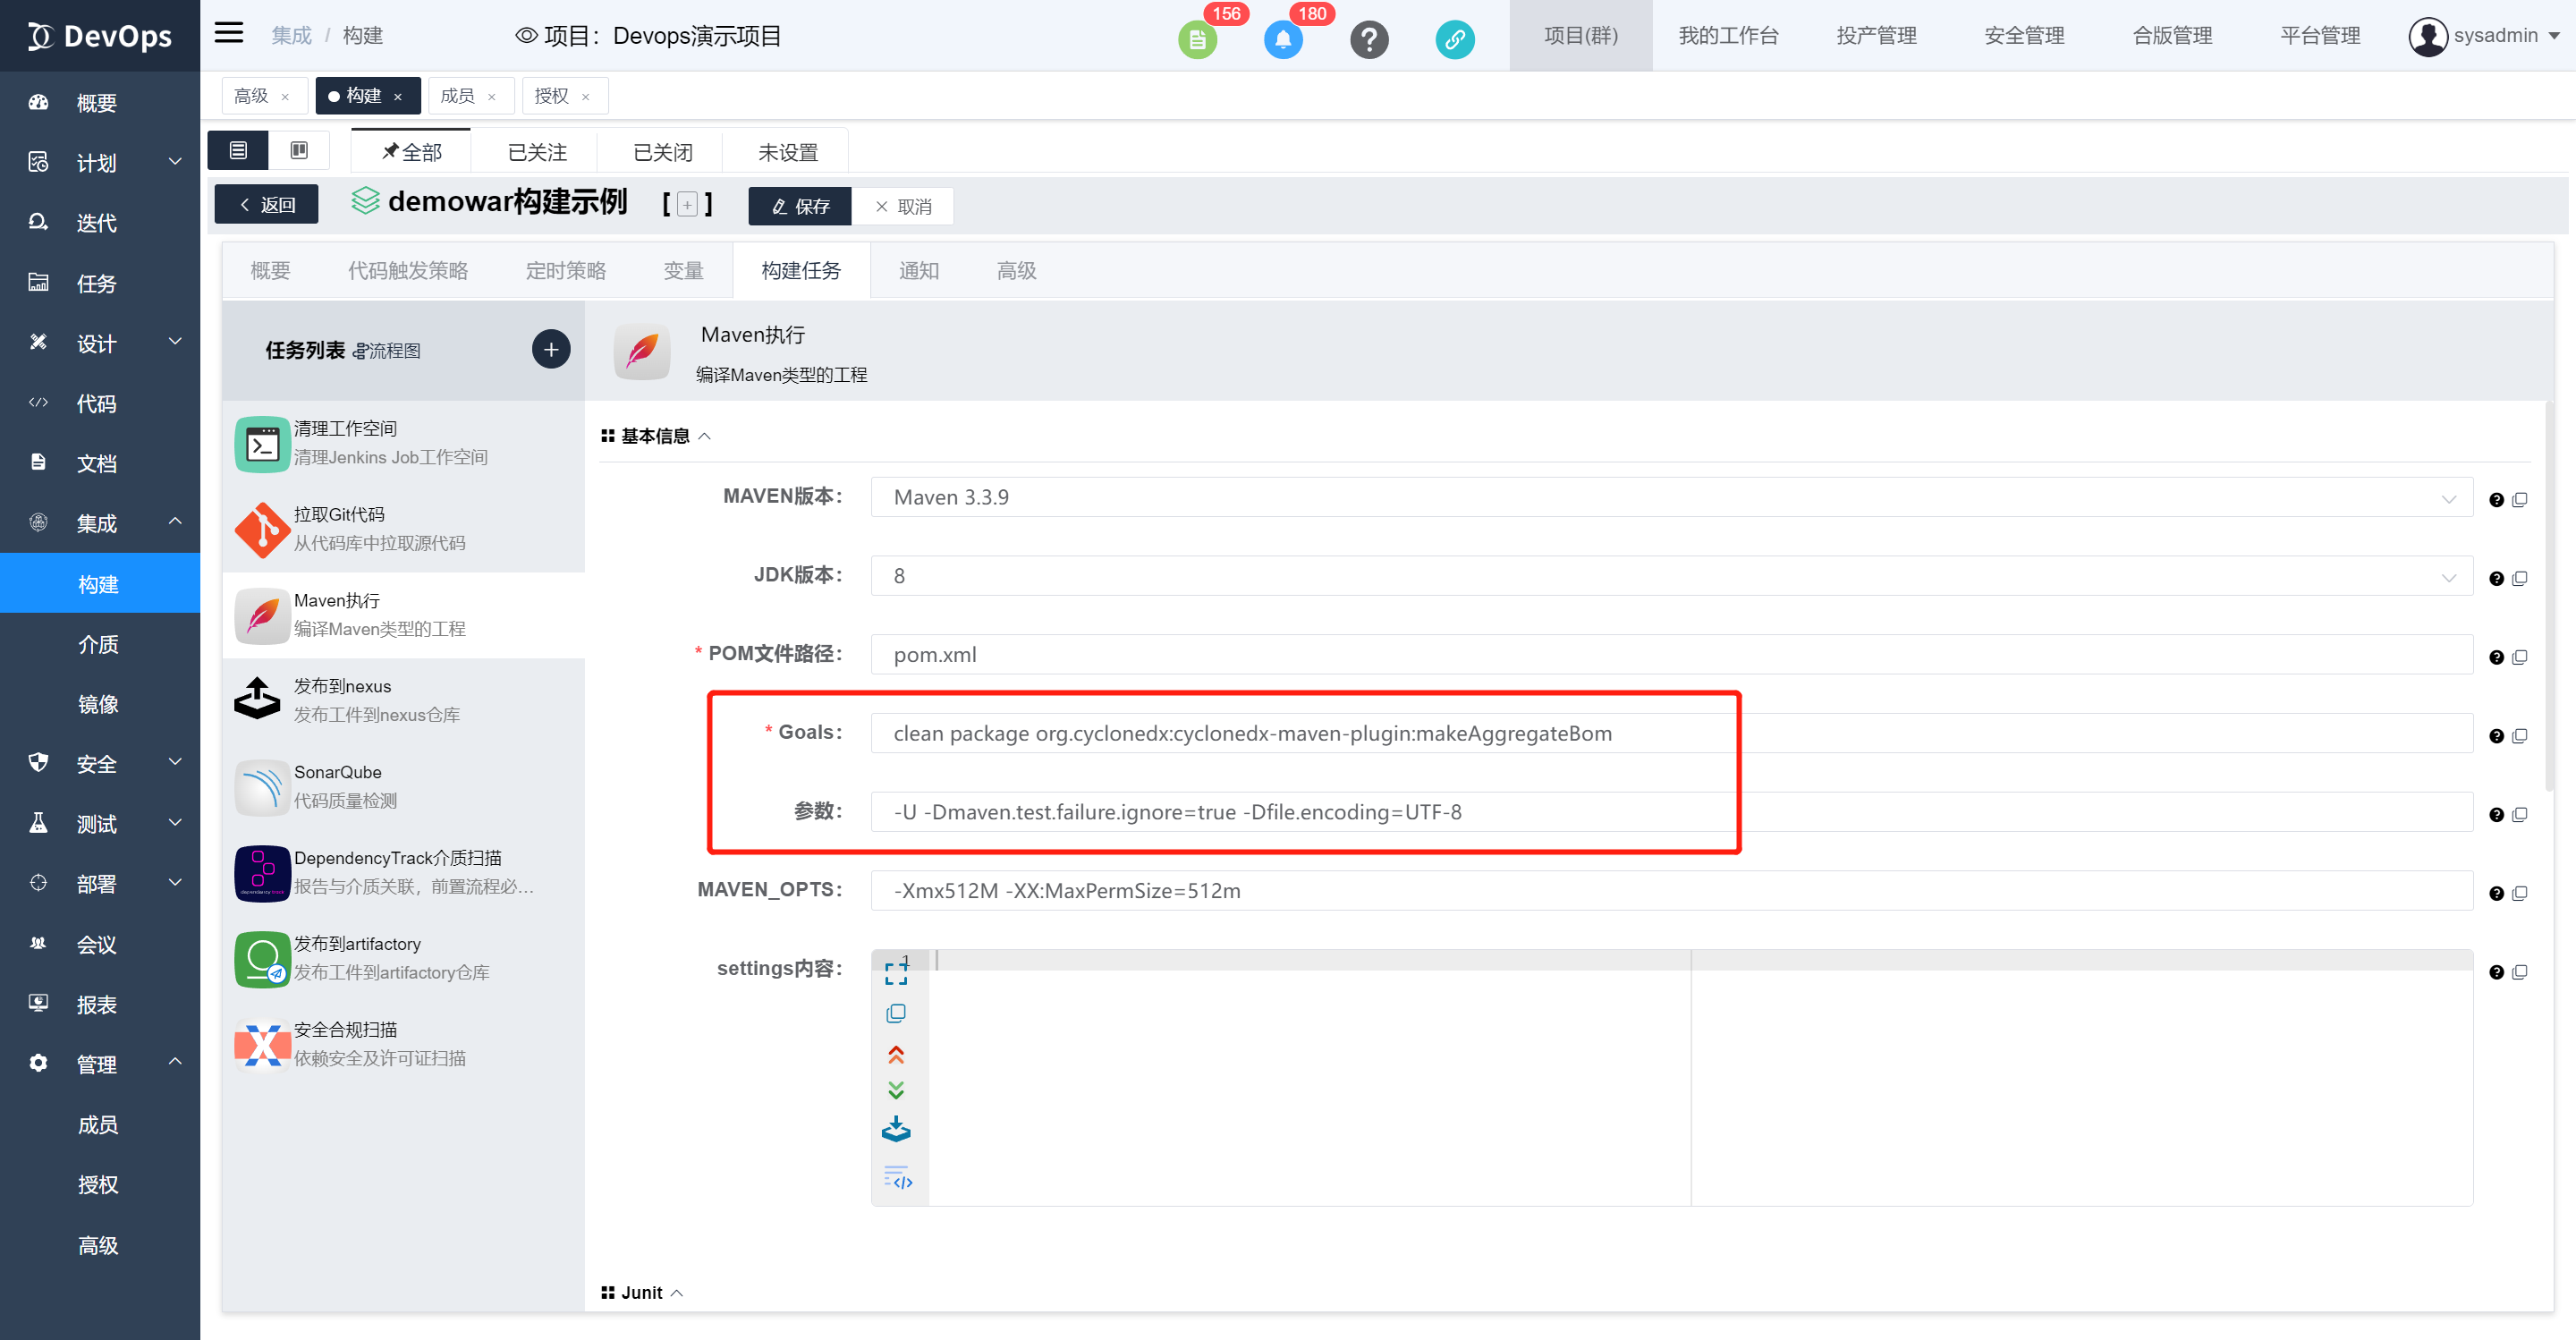Switch to column view layout toggle
Image resolution: width=2576 pixels, height=1340 pixels.
299,150
